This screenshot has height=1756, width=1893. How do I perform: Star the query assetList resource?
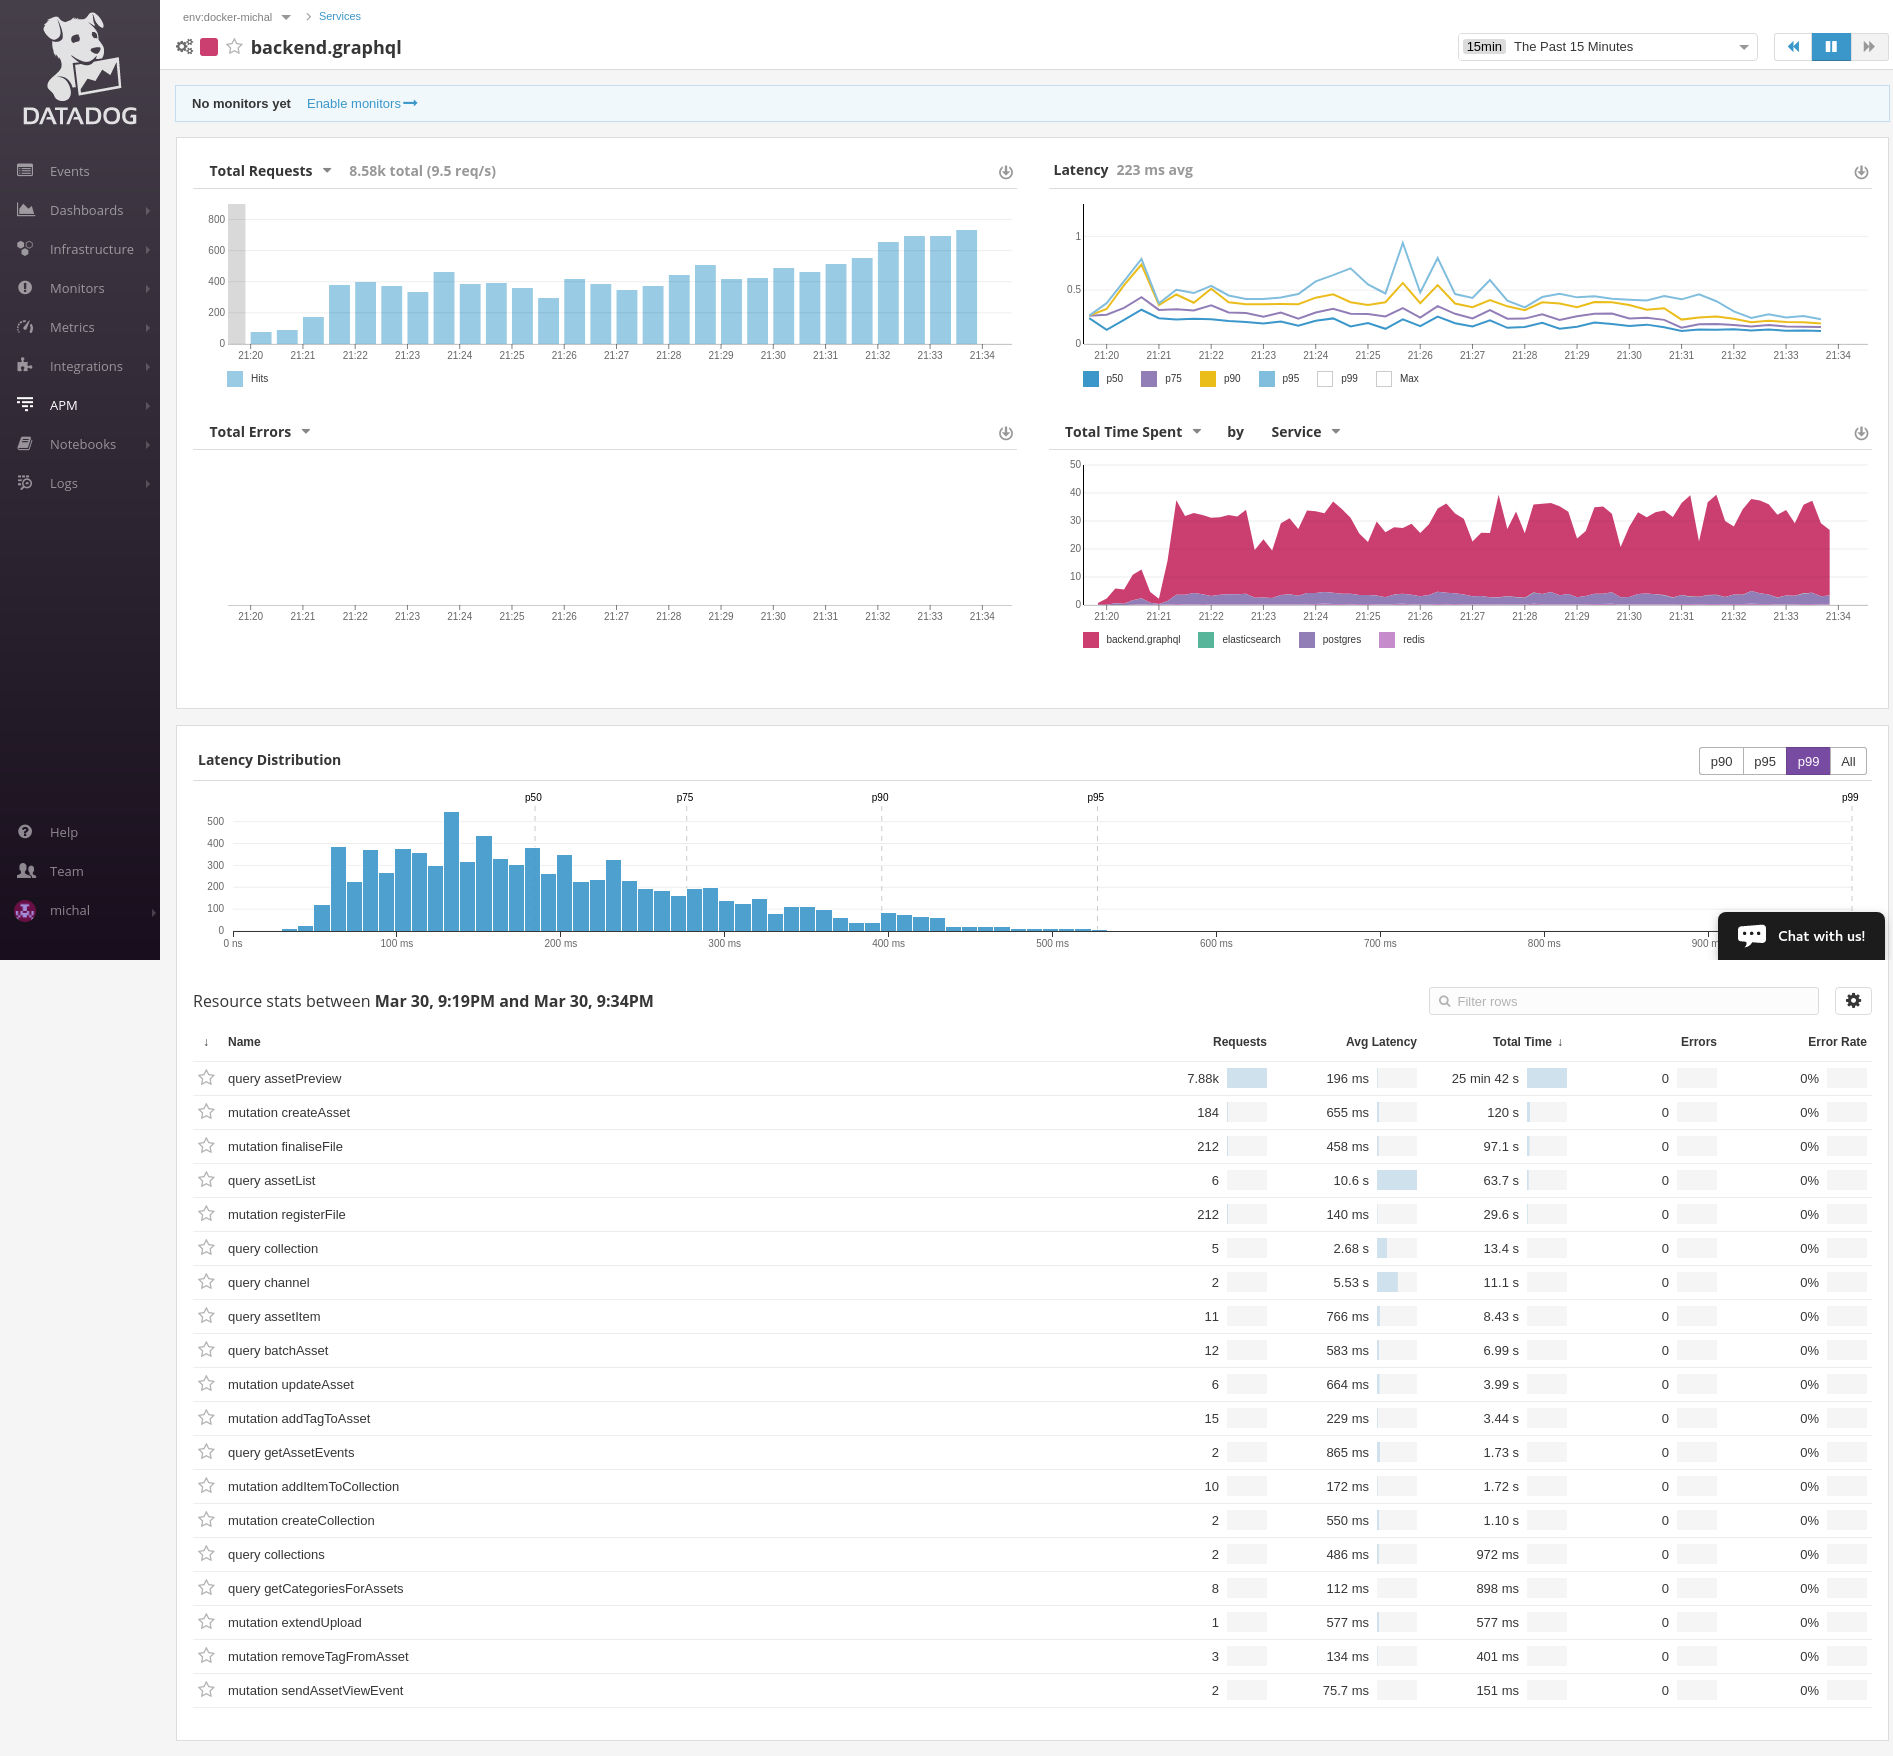(x=207, y=1180)
